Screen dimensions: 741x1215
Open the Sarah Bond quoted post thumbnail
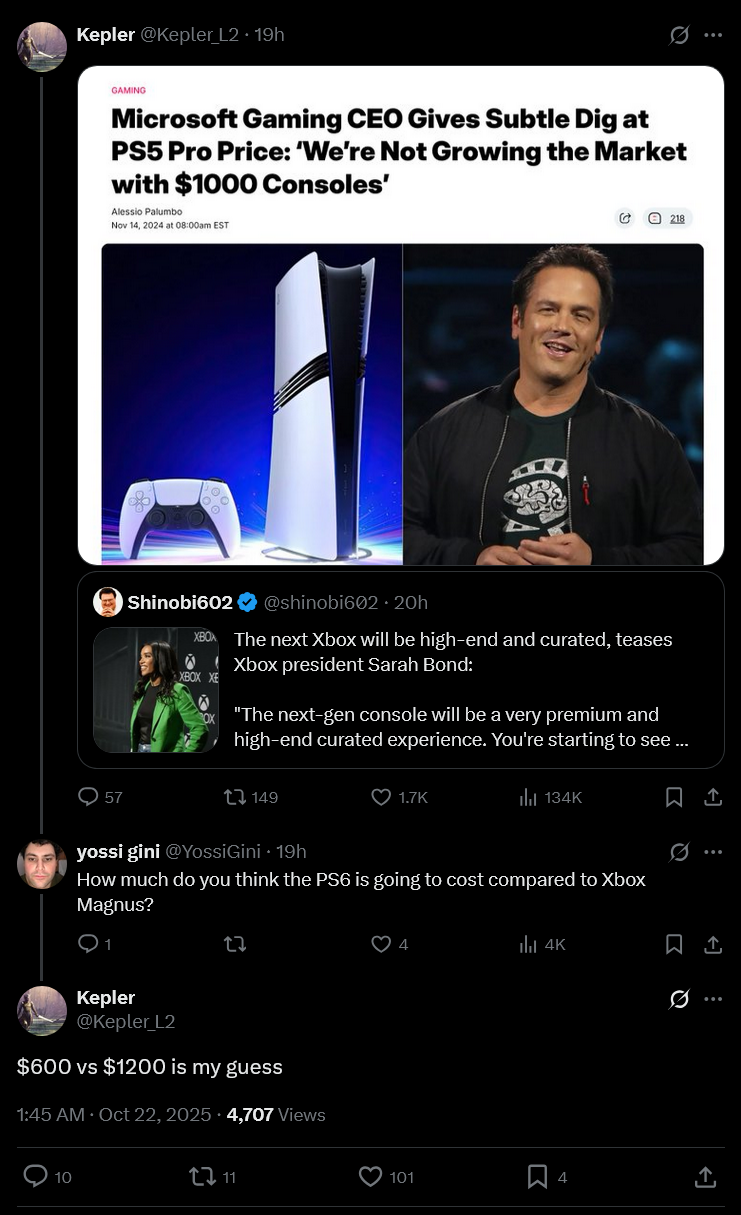pyautogui.click(x=156, y=690)
